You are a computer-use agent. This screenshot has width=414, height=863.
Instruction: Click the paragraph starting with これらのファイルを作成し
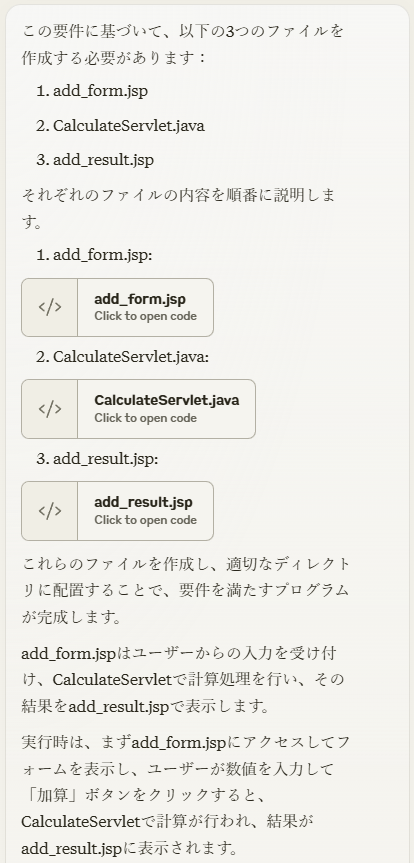pyautogui.click(x=186, y=590)
